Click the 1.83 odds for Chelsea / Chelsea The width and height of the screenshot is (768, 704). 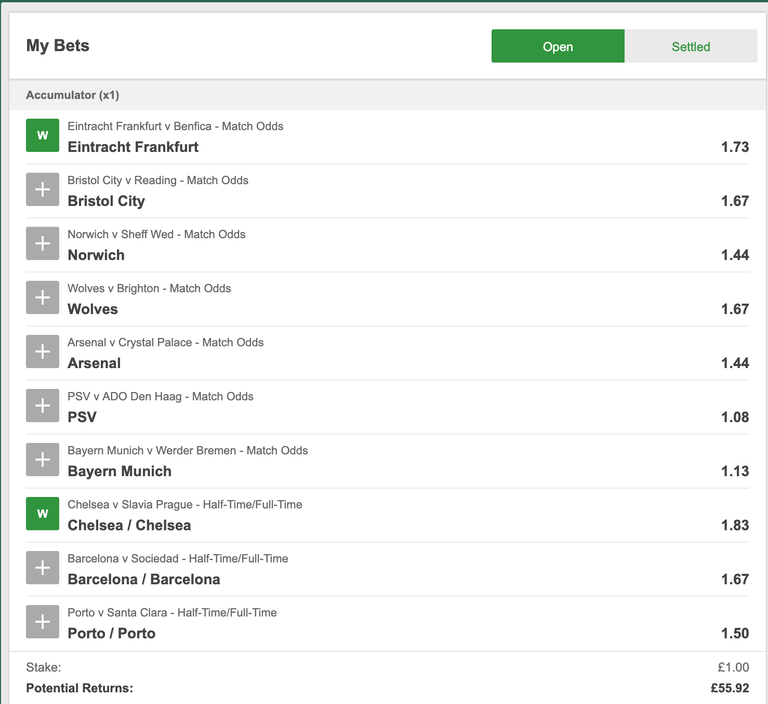pyautogui.click(x=735, y=525)
